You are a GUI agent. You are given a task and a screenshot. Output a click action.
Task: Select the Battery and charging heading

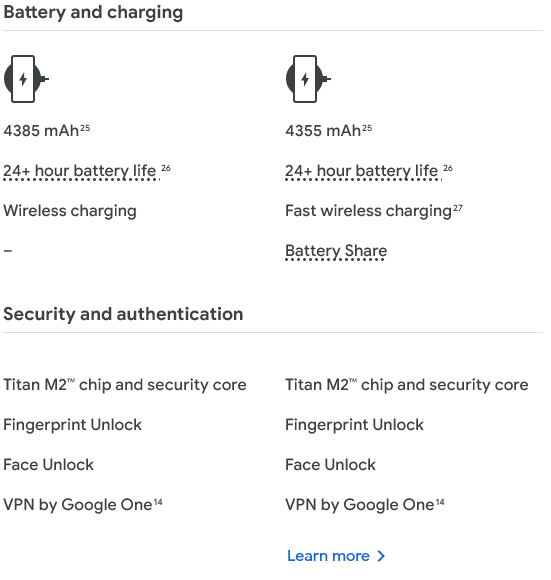(x=93, y=12)
